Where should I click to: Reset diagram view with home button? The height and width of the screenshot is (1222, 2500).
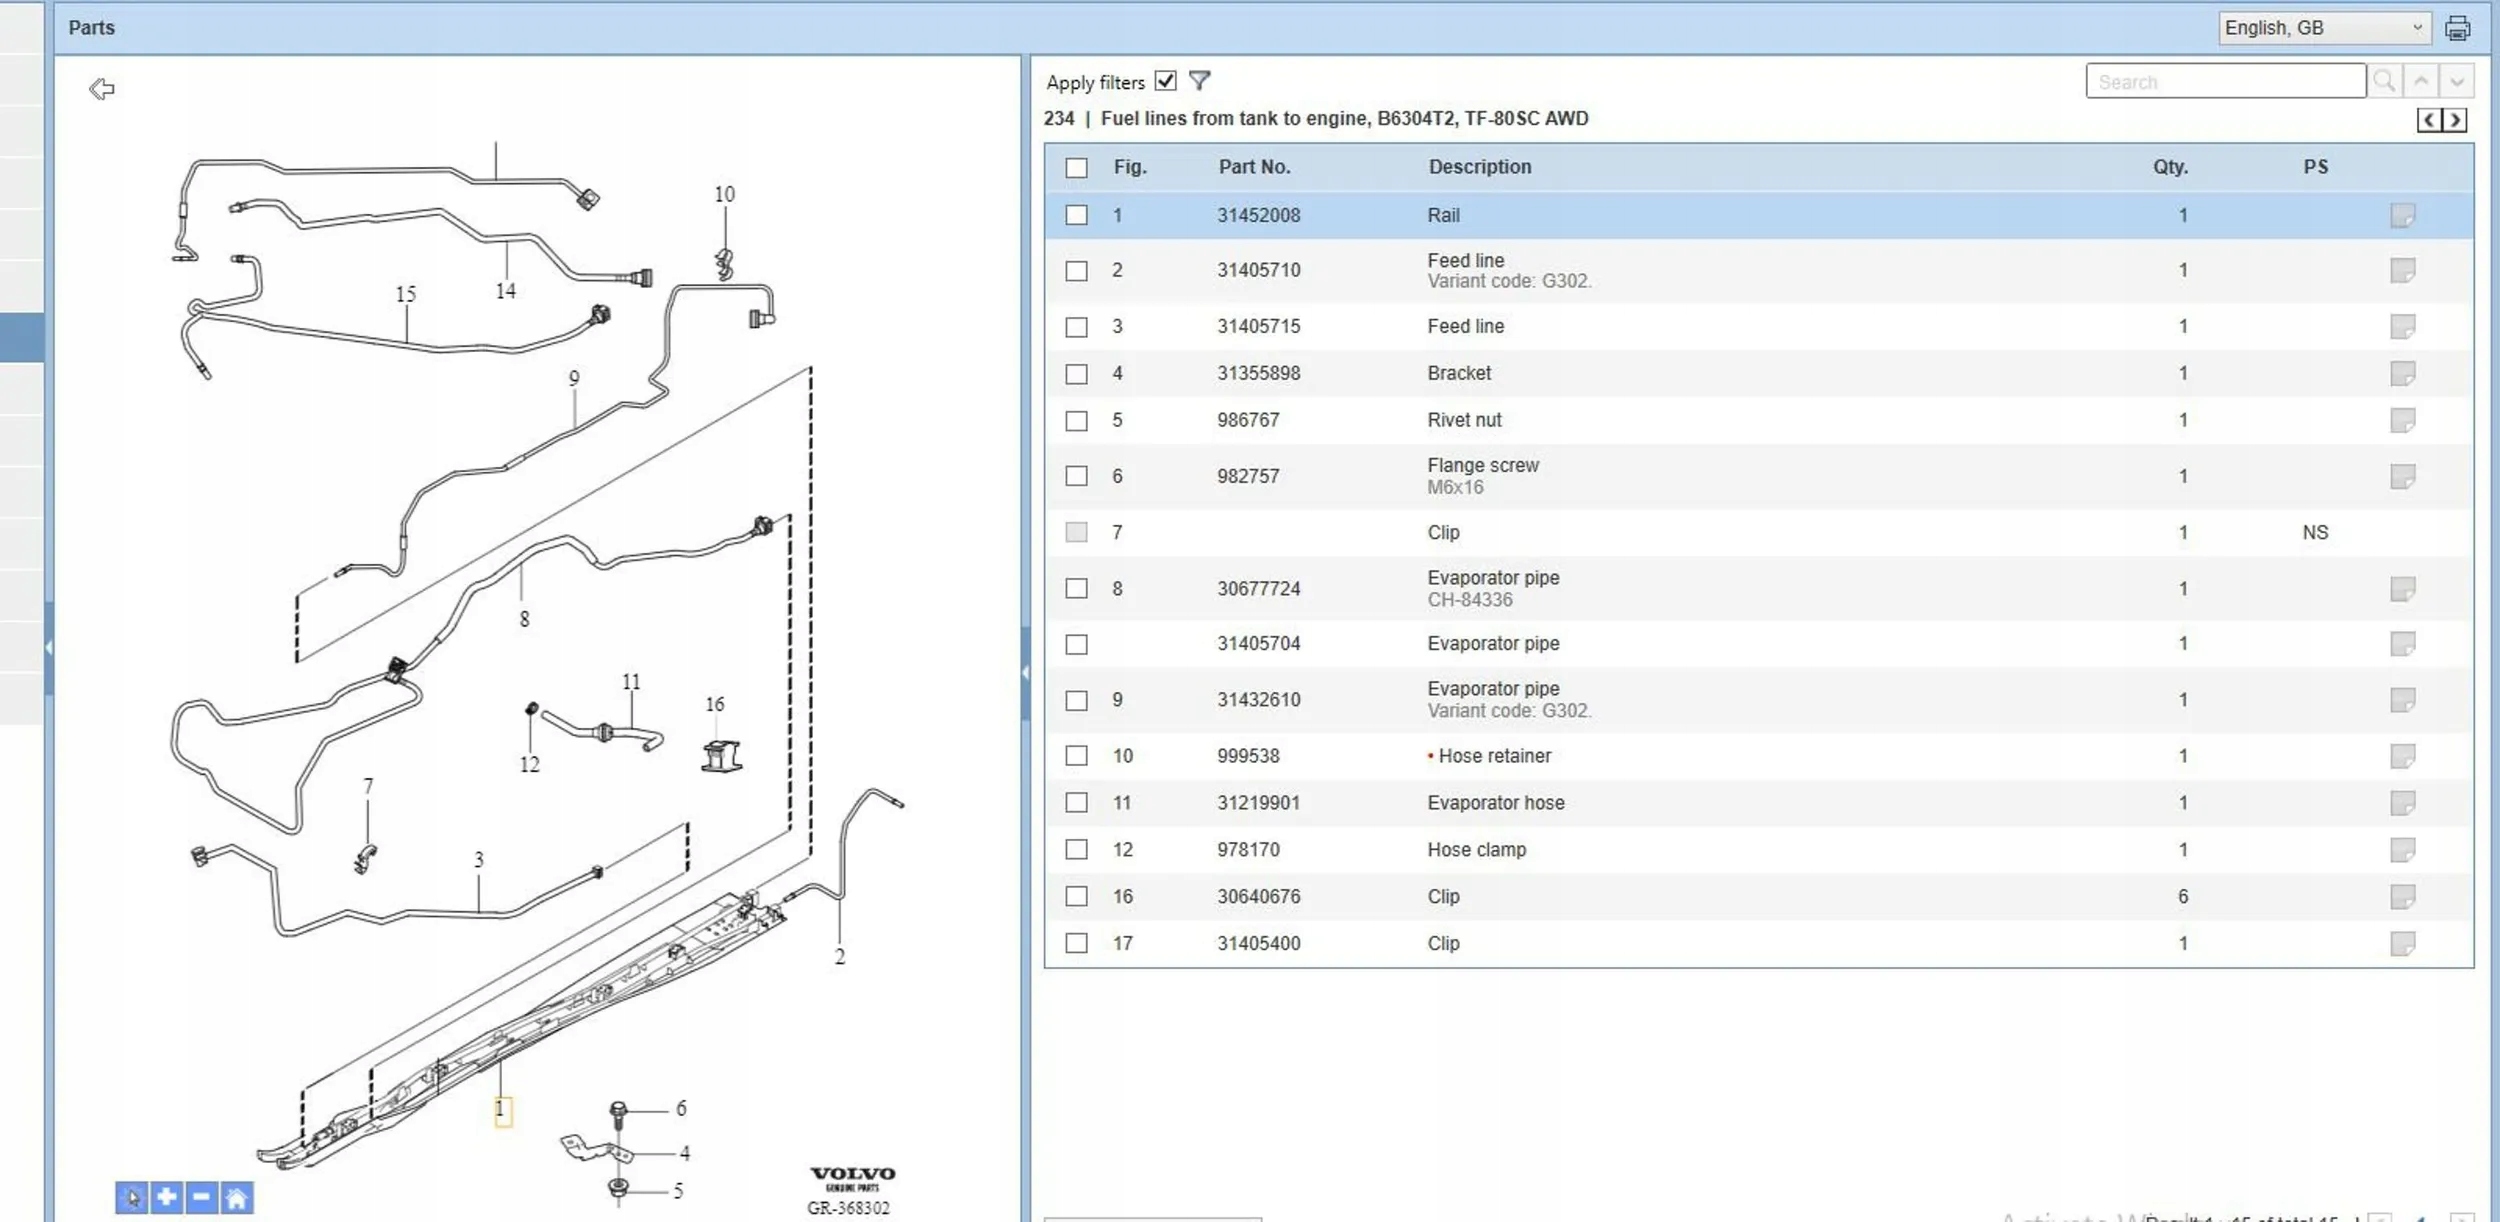click(237, 1197)
